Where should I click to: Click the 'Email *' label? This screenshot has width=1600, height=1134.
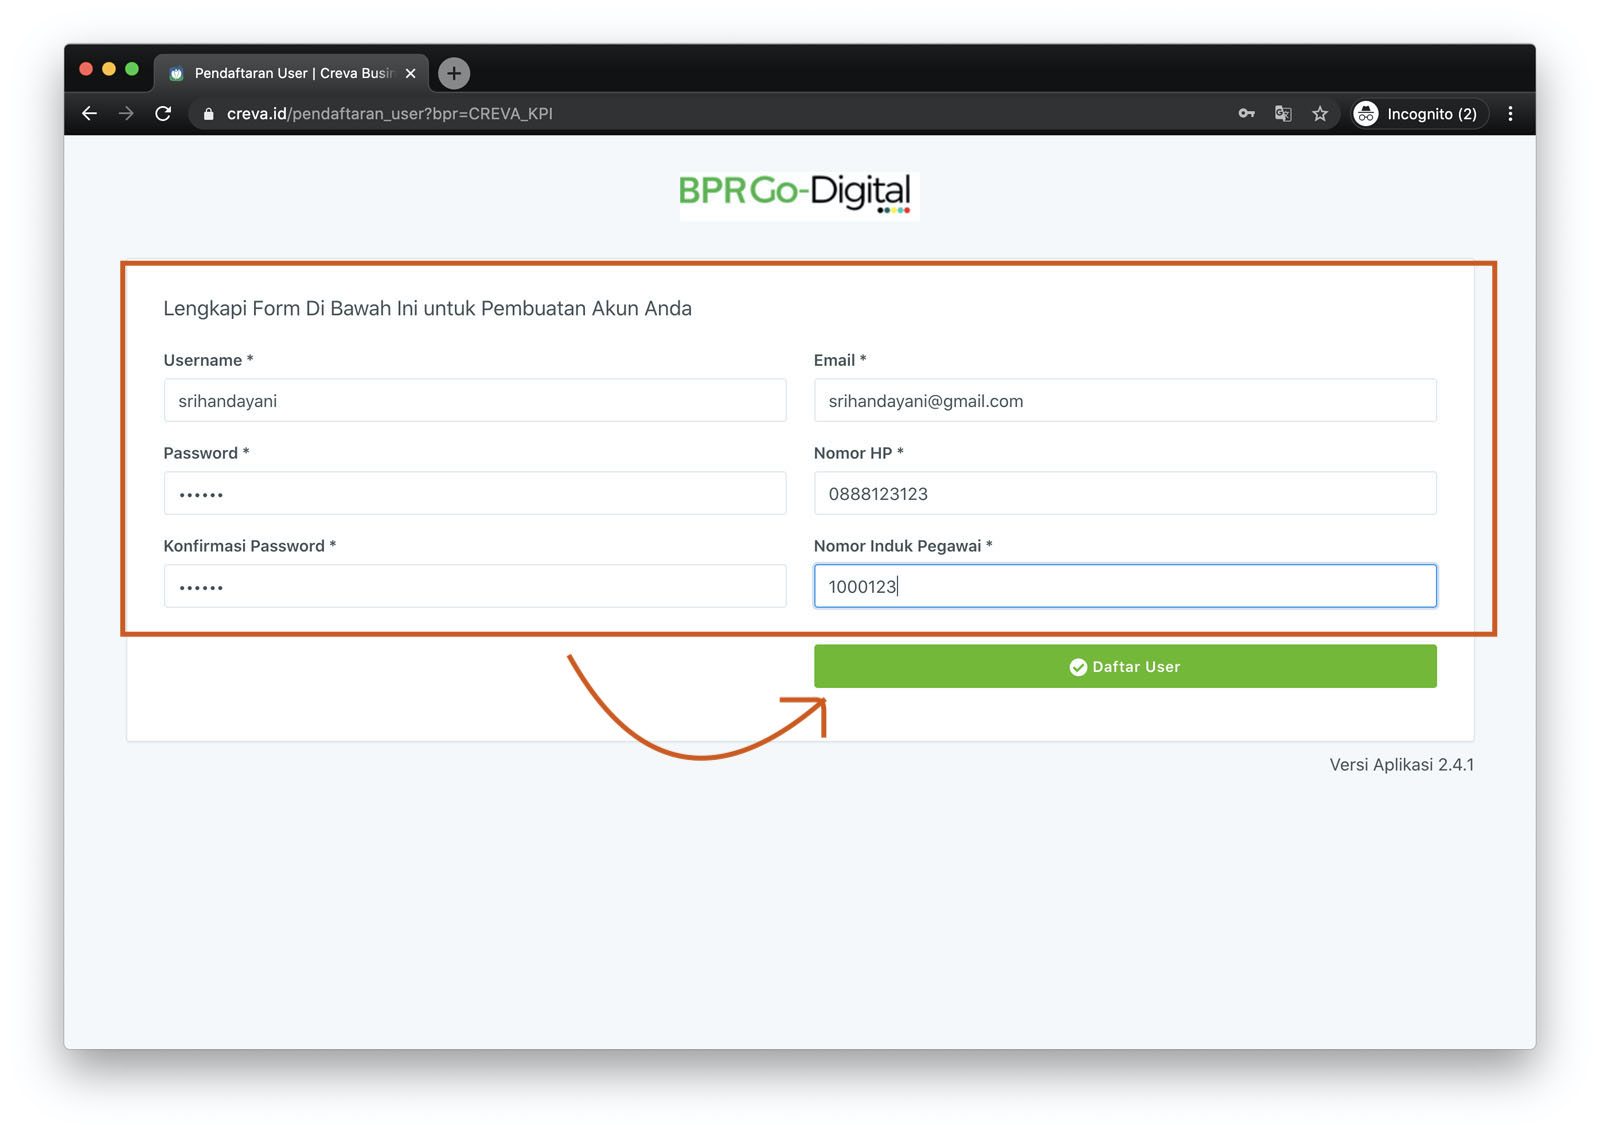tap(840, 360)
